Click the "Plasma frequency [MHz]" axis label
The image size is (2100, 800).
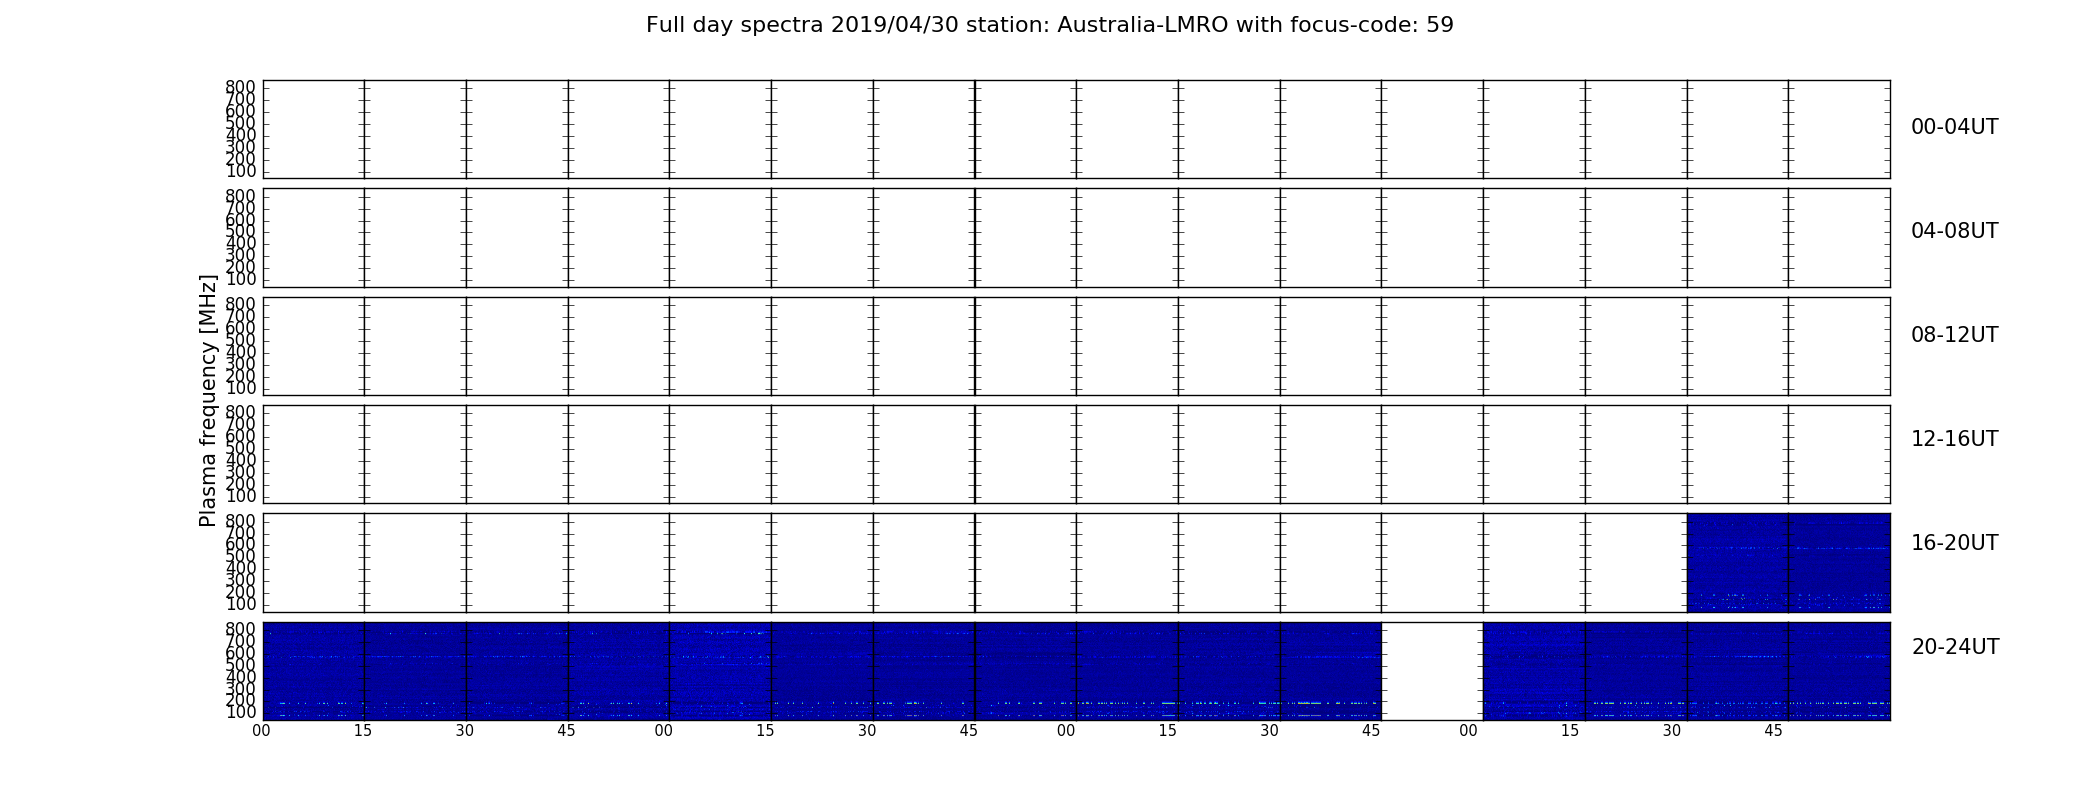pyautogui.click(x=208, y=400)
